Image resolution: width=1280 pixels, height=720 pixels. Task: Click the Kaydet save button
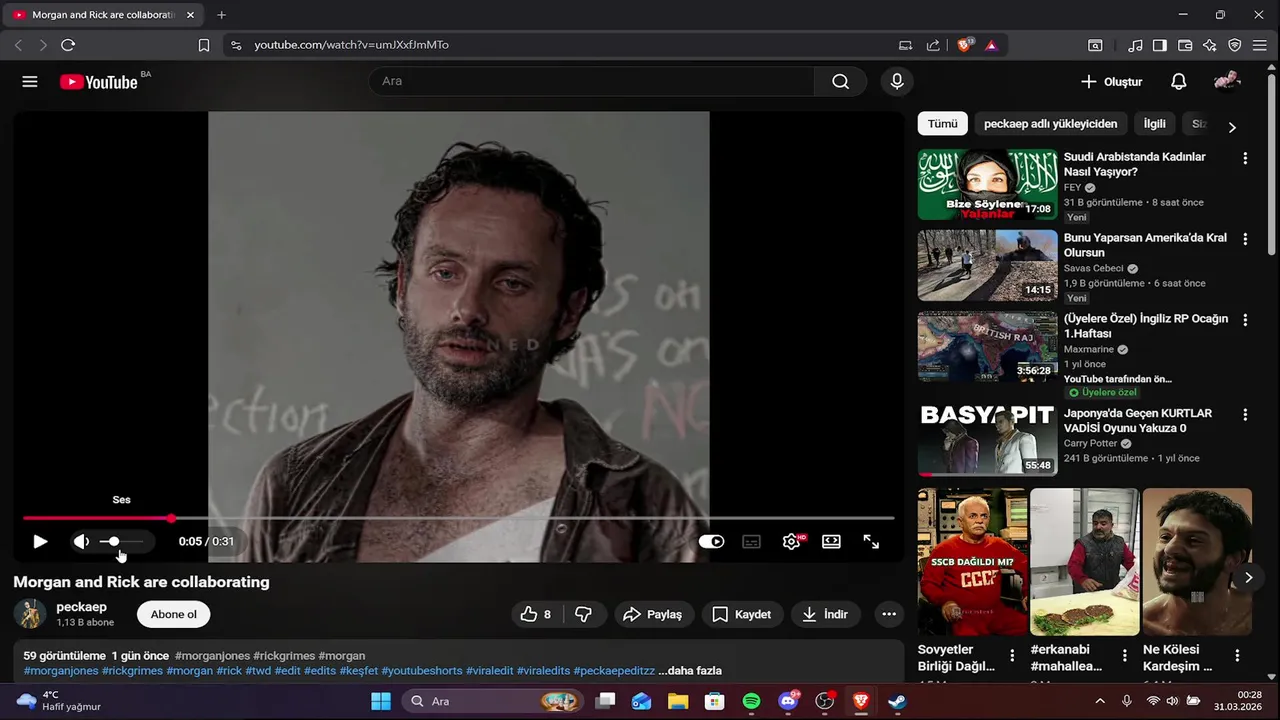[x=741, y=615]
